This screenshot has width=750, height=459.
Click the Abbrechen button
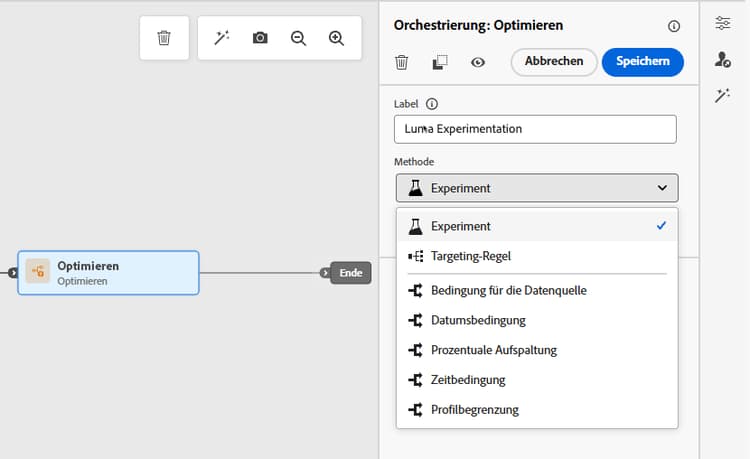click(x=554, y=62)
